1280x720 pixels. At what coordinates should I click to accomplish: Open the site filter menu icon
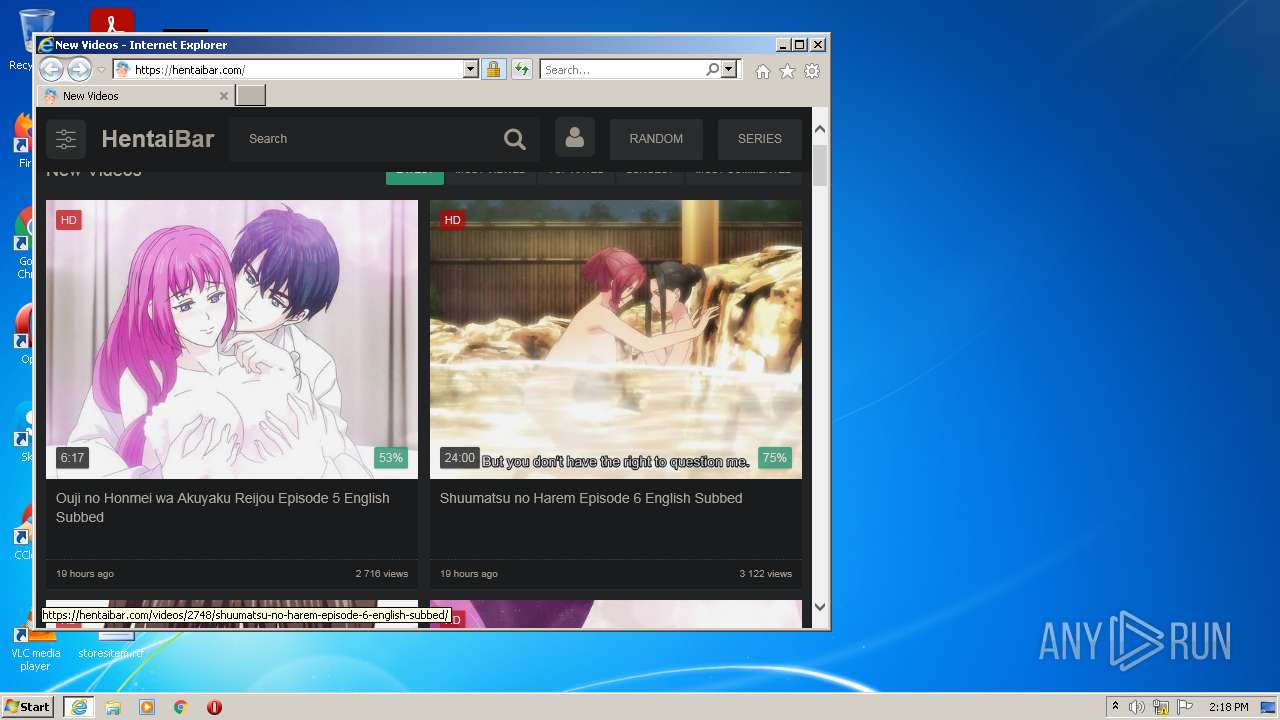(66, 139)
